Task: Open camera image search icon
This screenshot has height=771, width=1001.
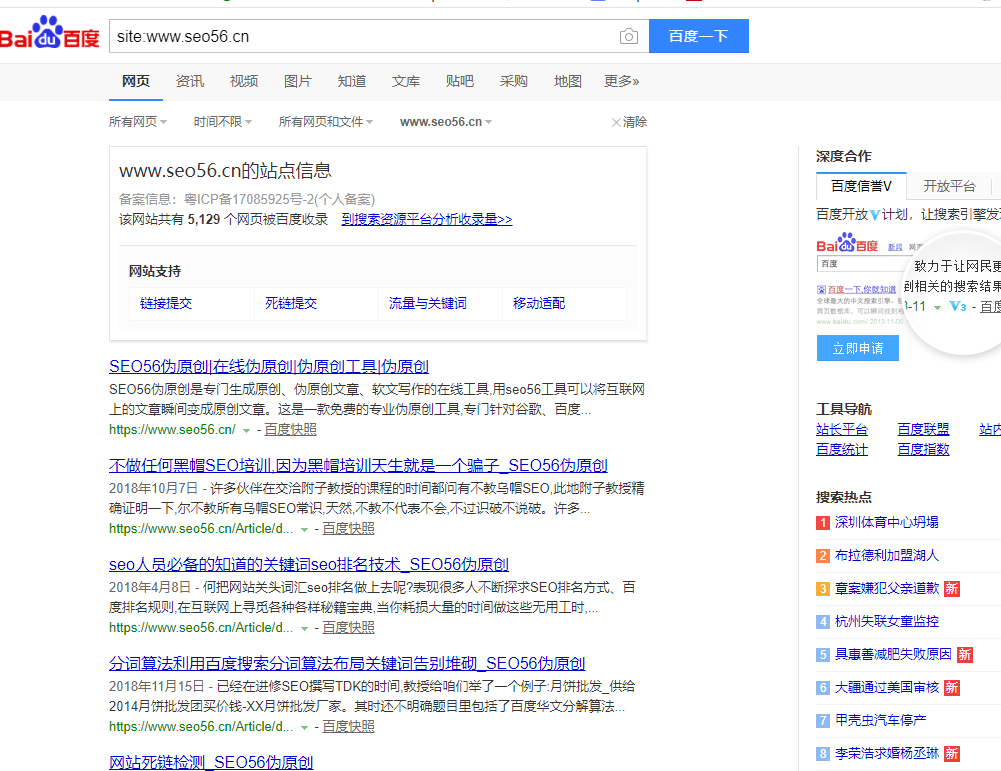Action: (629, 36)
